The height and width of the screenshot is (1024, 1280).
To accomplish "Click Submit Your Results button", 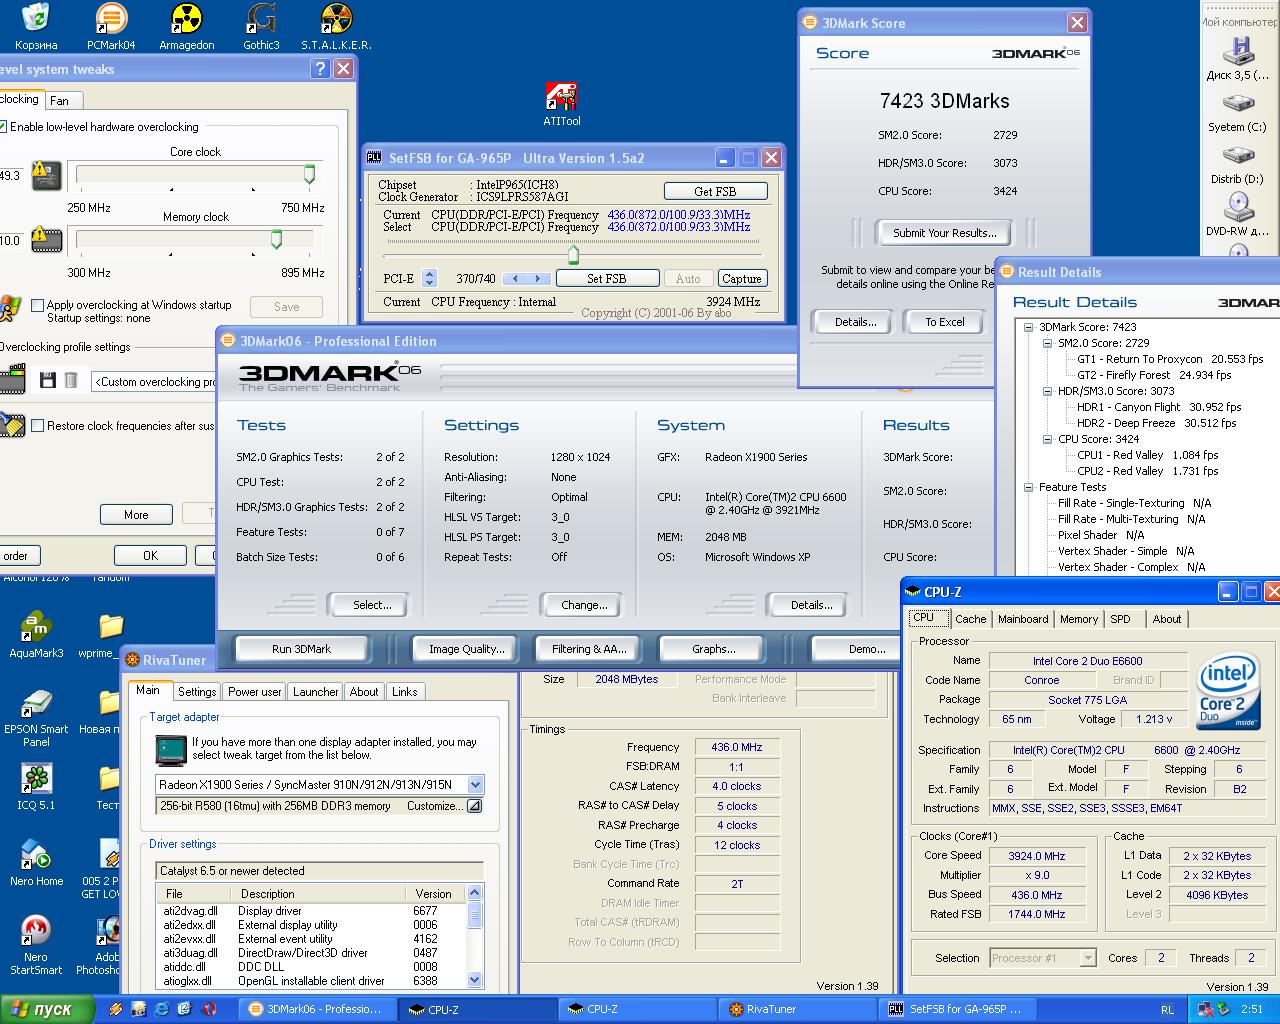I will 944,233.
